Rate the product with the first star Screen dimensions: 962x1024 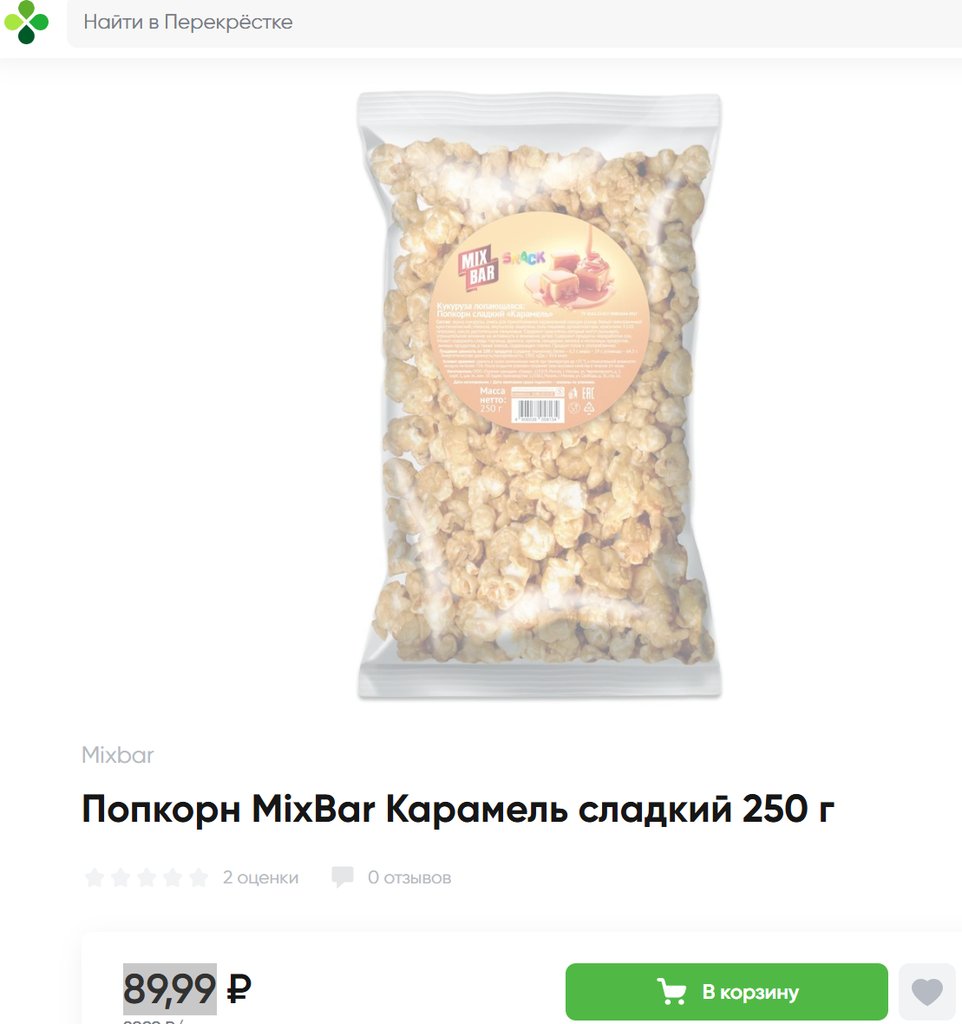coord(95,878)
